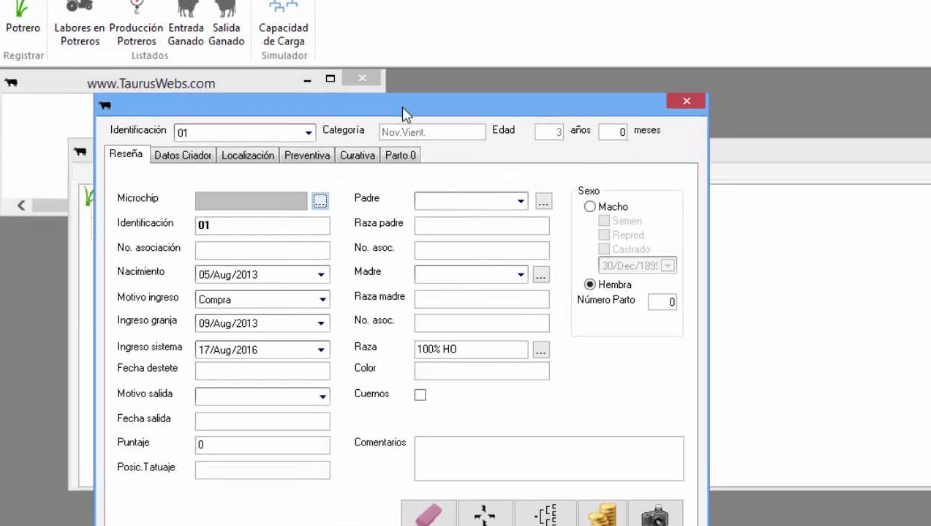Viewport: 931px width, 526px height.
Task: Click the ellipsis button beside Microchip
Action: coord(320,201)
